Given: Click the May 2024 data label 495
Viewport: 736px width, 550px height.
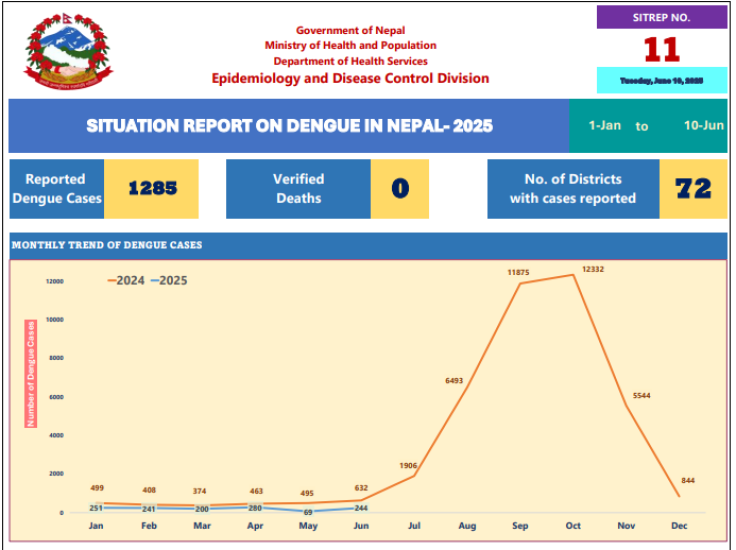Looking at the screenshot, I should pos(307,493).
